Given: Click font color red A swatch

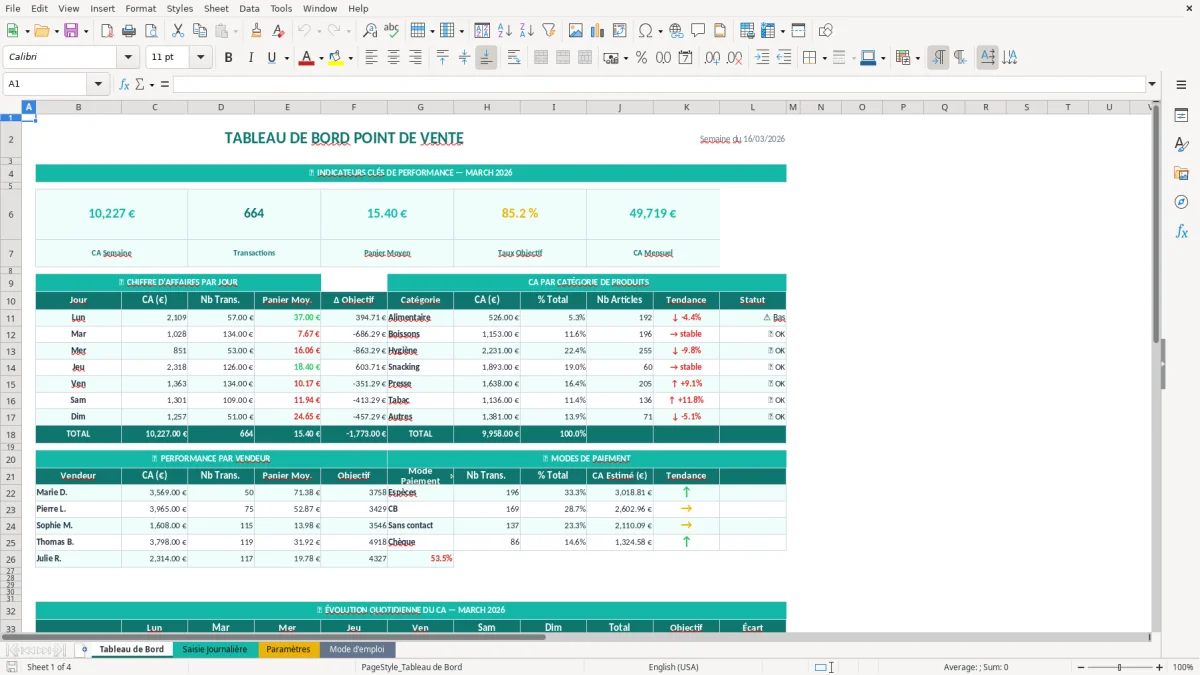Looking at the screenshot, I should click(x=306, y=58).
